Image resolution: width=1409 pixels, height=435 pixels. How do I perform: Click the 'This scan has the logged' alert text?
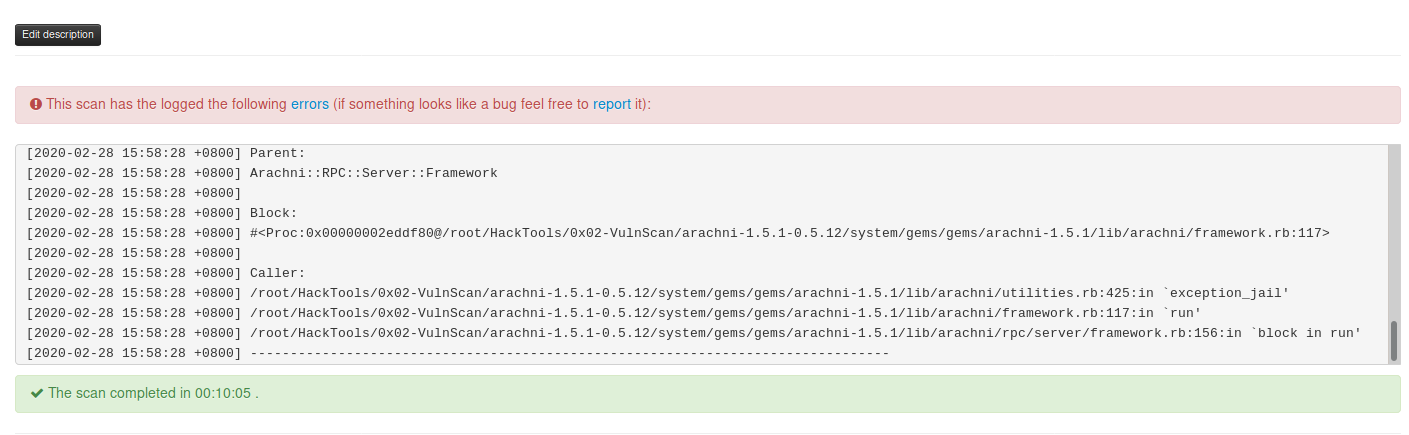point(166,104)
